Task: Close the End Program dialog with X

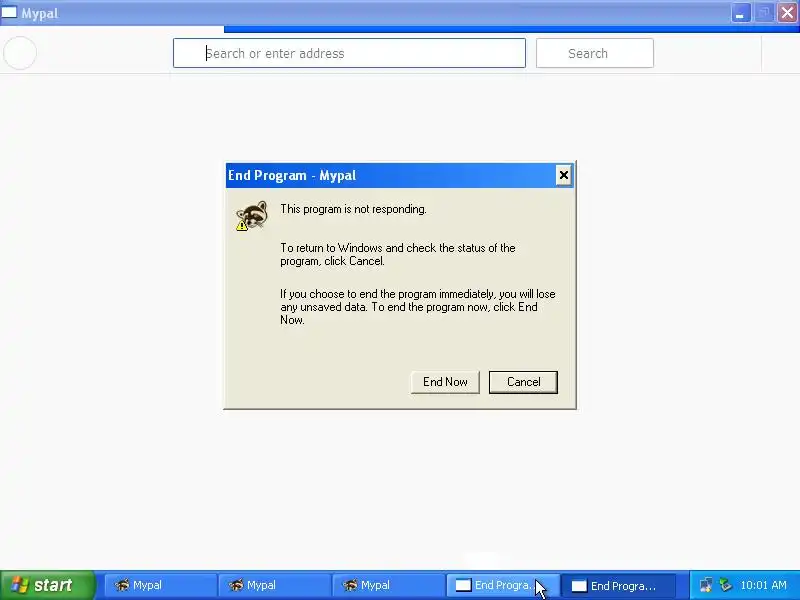Action: pyautogui.click(x=563, y=176)
